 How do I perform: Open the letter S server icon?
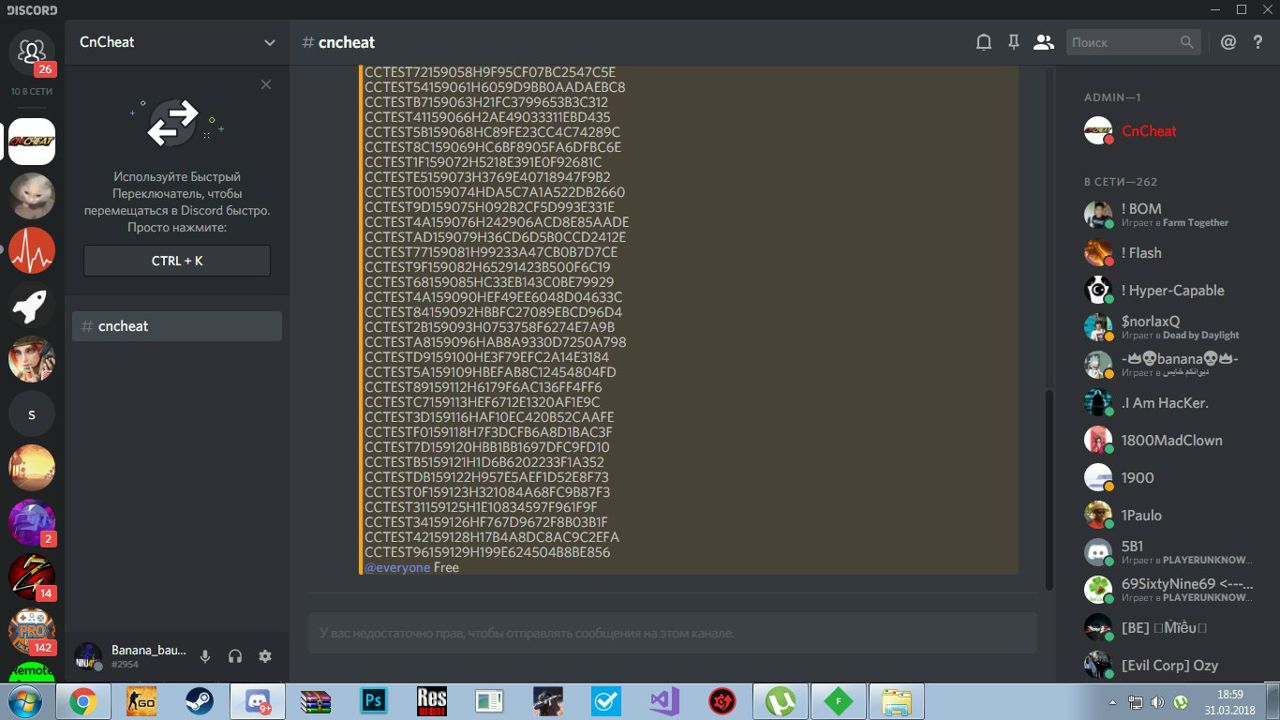click(31, 414)
